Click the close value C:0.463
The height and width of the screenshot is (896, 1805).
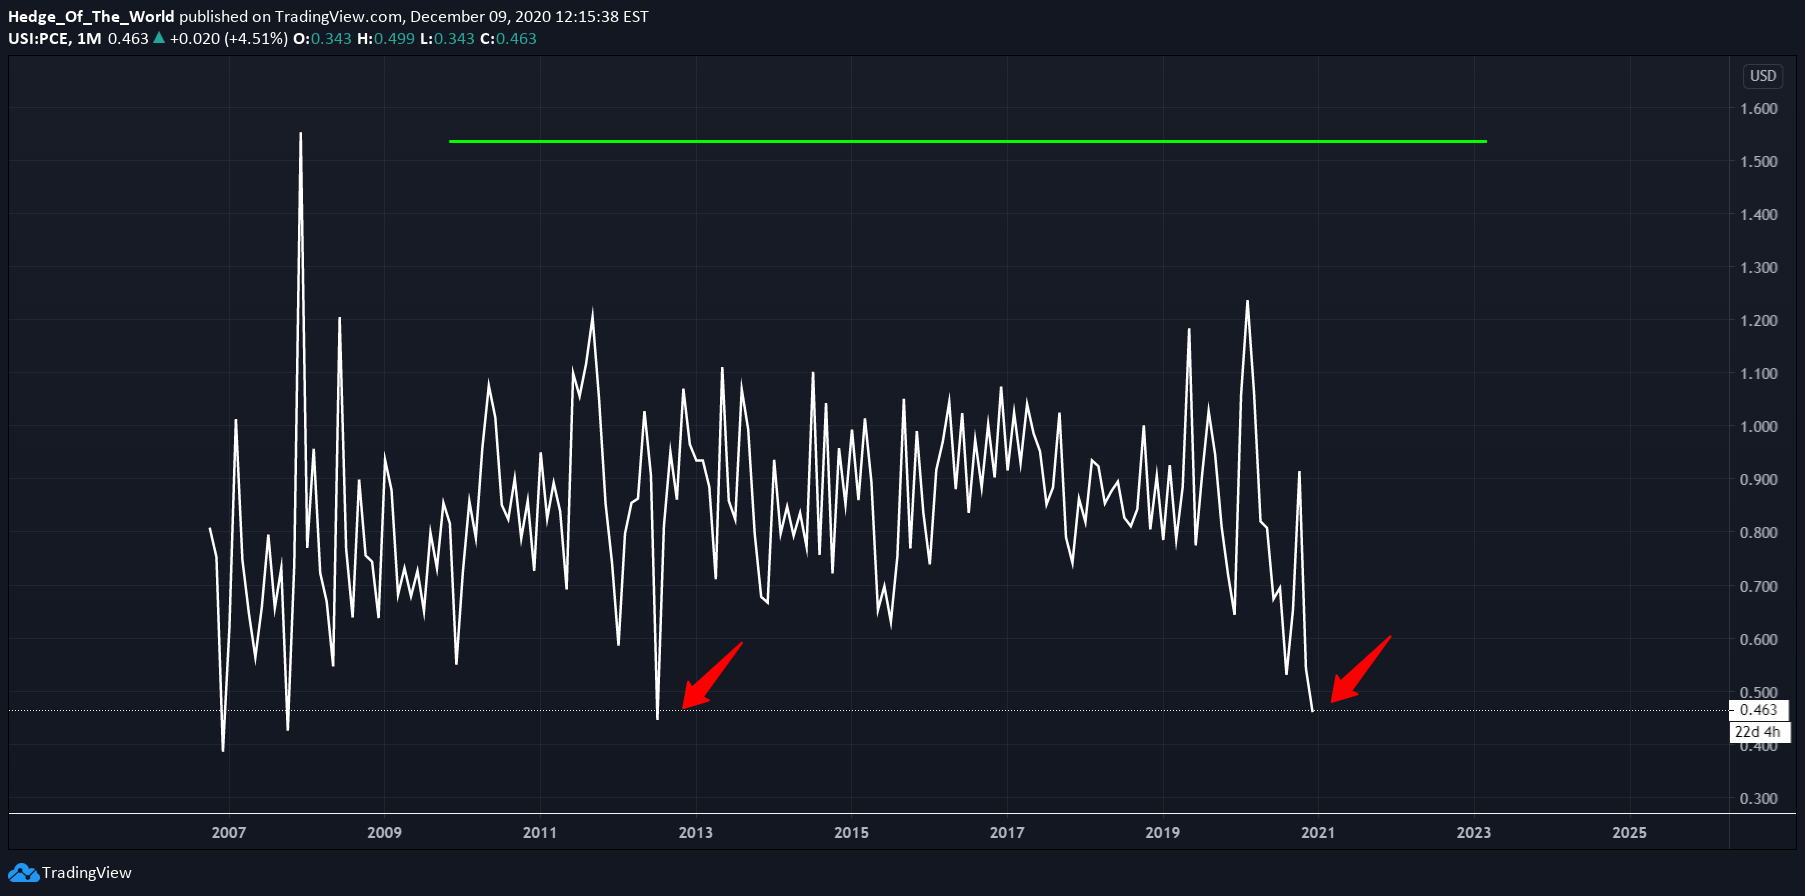(x=508, y=39)
